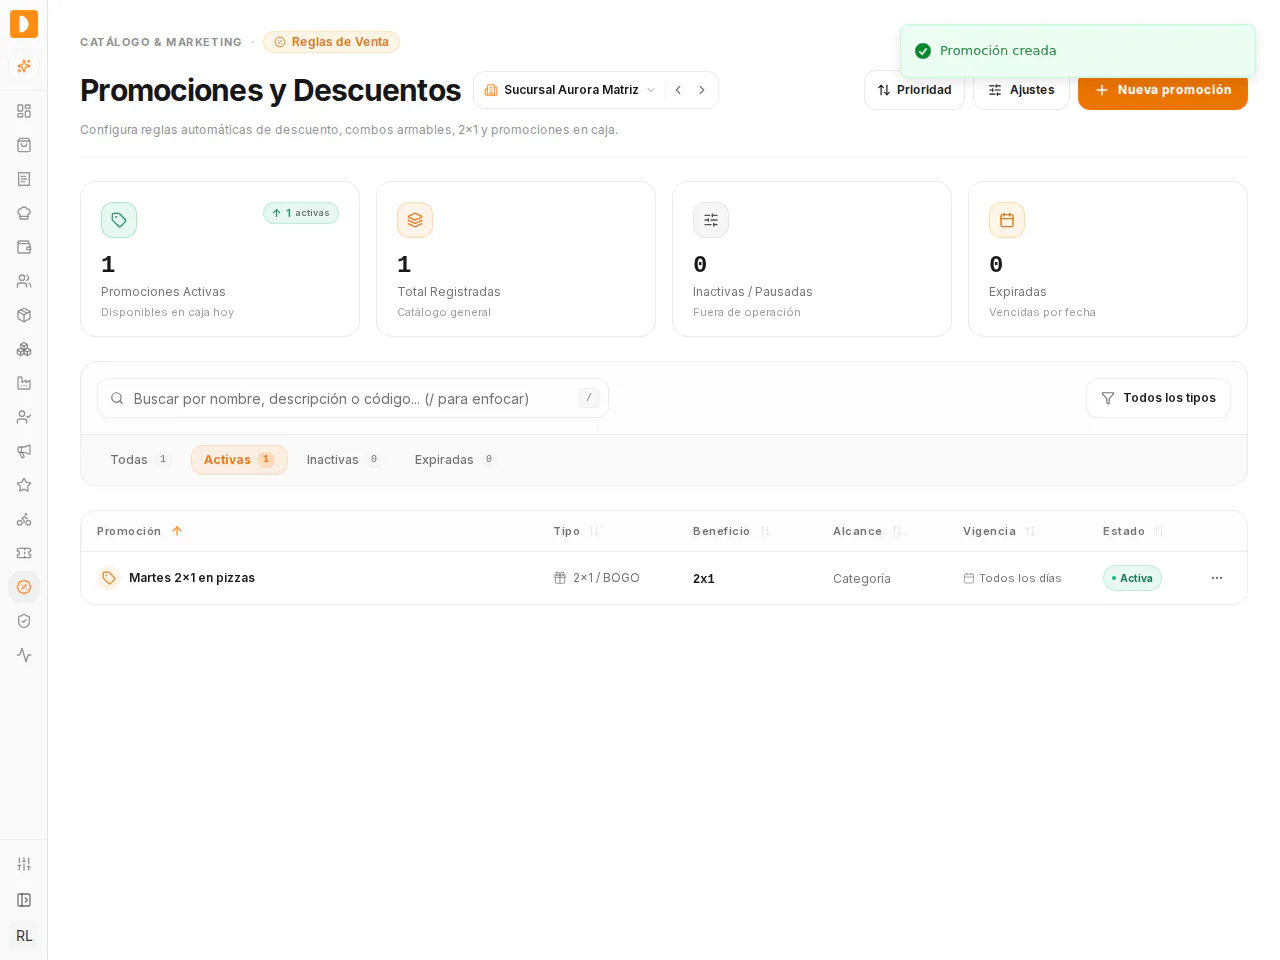The width and height of the screenshot is (1280, 960).
Task: Open the Martes 2×1 en pizzas promotion
Action: 192,578
